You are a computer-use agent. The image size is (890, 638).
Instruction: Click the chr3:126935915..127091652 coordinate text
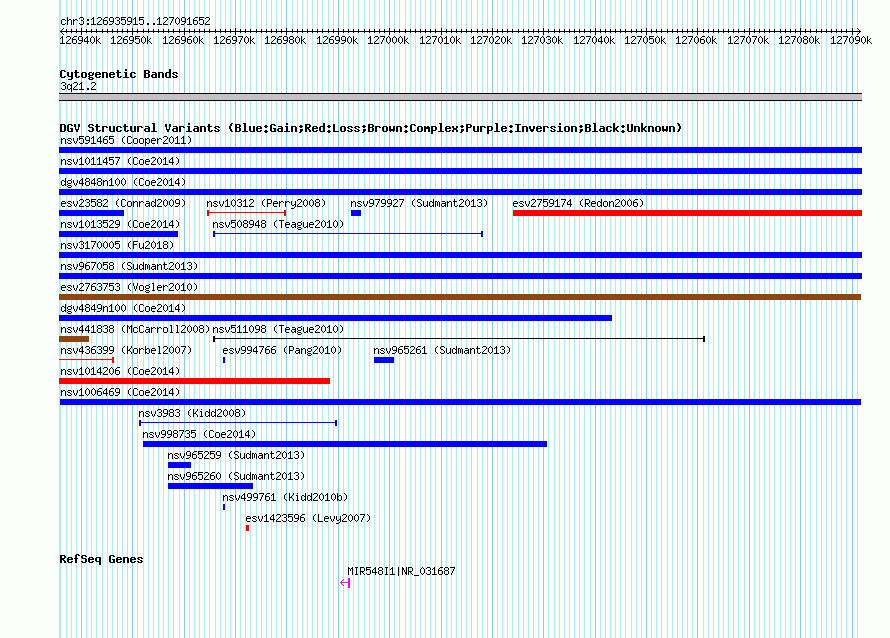135,21
